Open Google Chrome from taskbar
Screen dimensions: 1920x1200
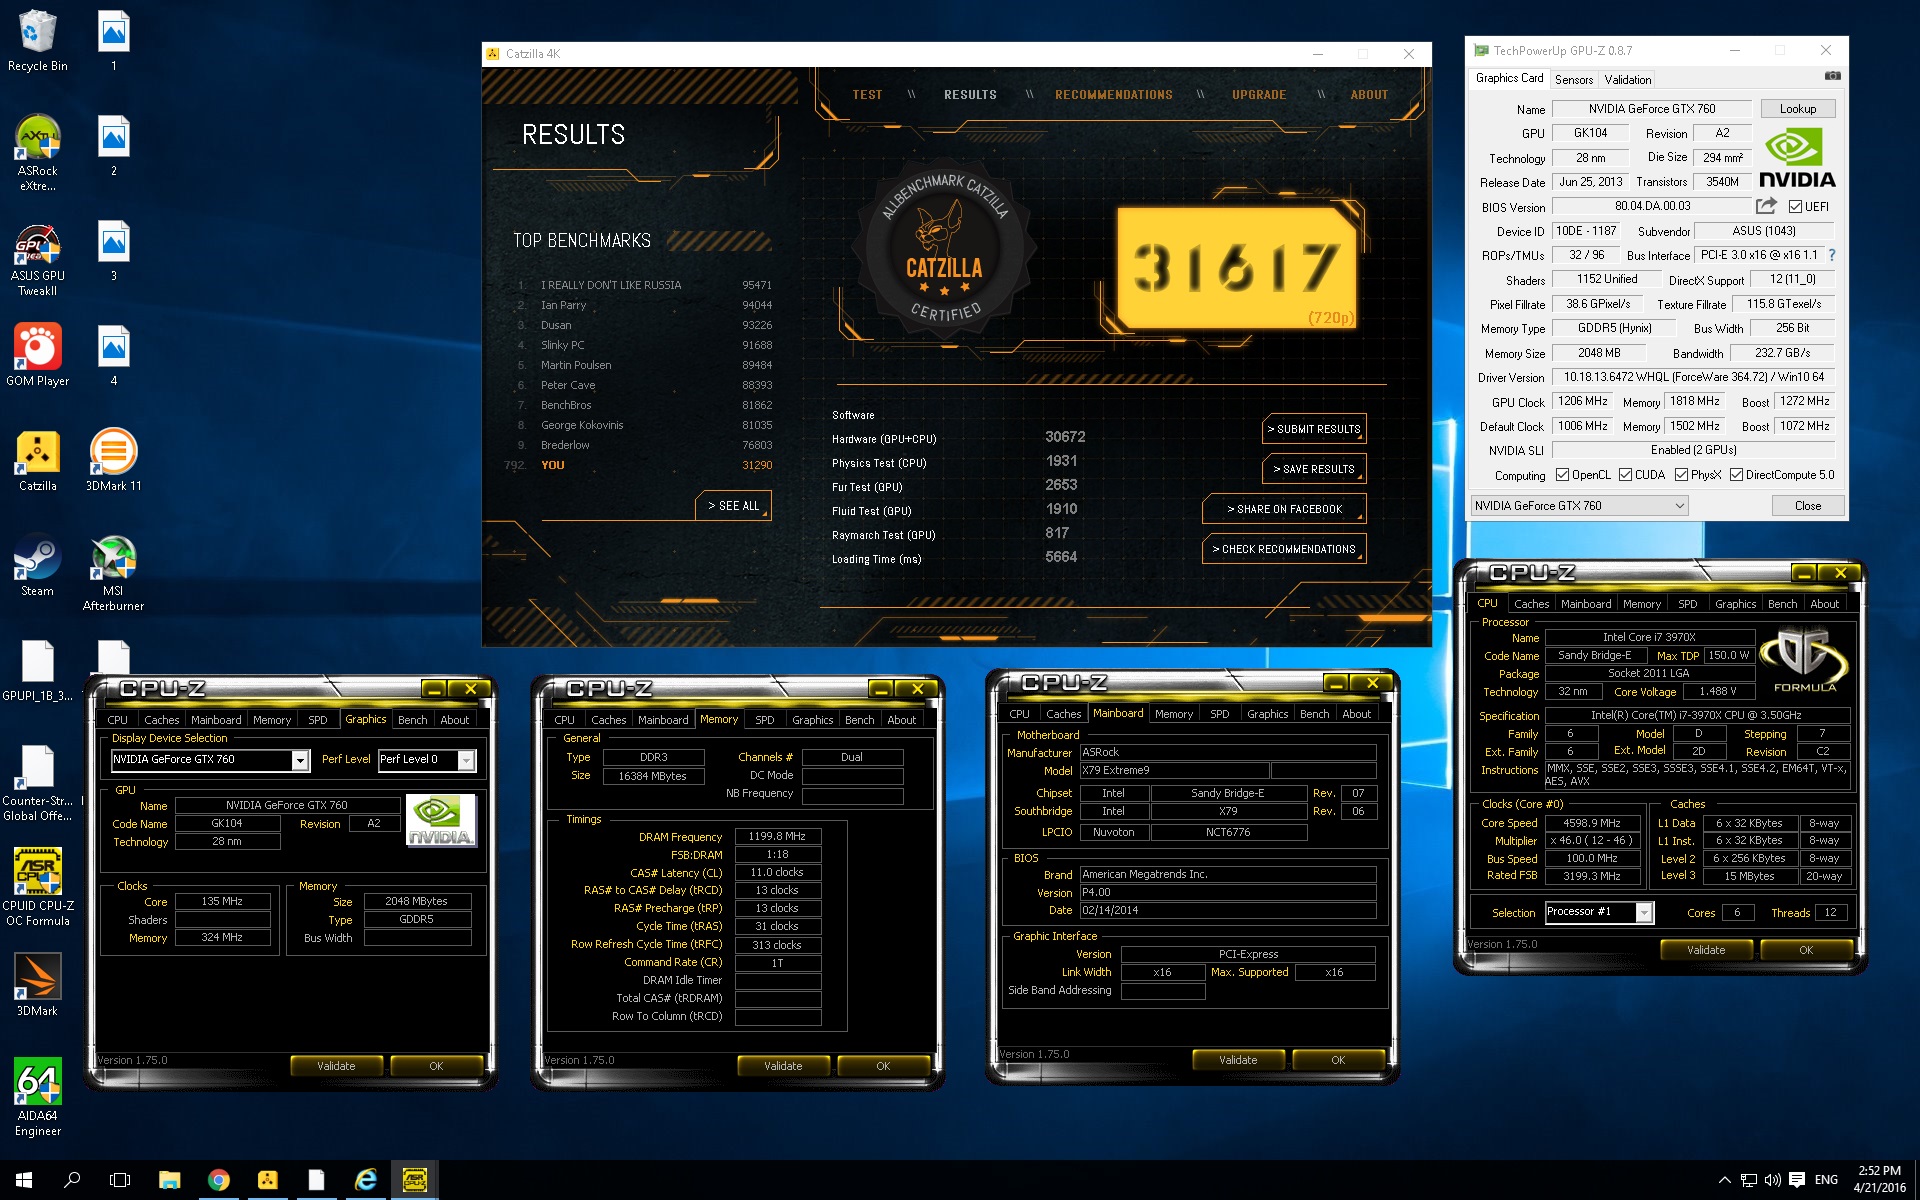(x=218, y=1180)
